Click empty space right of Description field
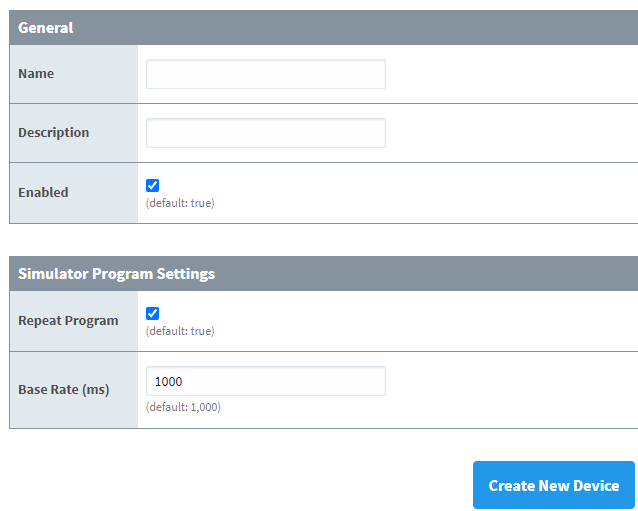638x511 pixels. click(x=510, y=133)
